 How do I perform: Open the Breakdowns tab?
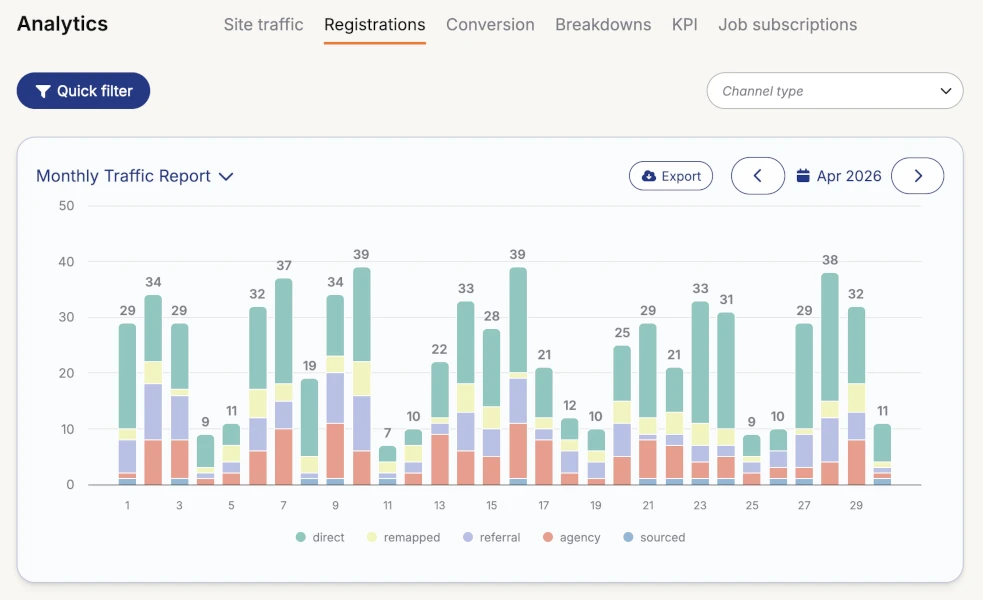point(603,24)
